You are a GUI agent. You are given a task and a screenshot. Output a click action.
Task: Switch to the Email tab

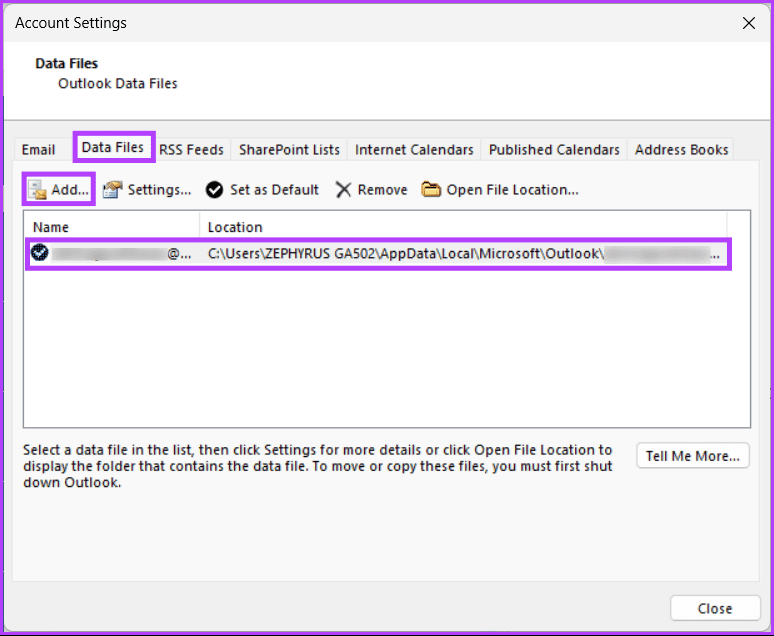tap(38, 150)
